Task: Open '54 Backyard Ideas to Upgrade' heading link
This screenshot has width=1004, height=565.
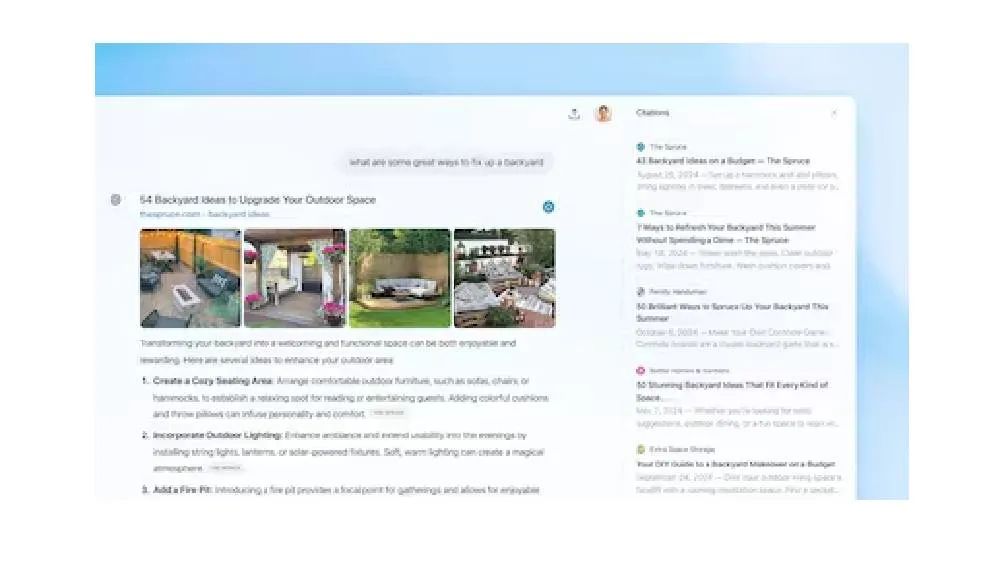Action: tap(258, 200)
